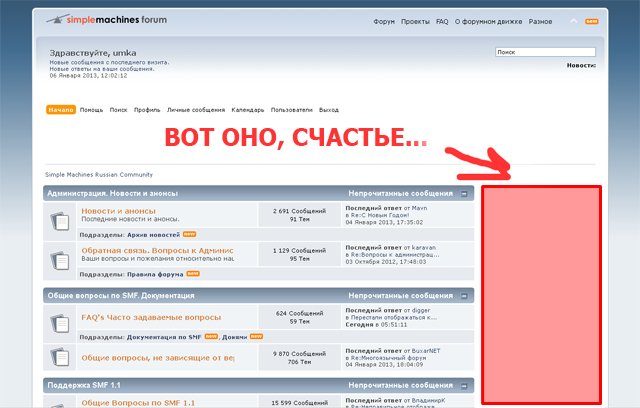The width and height of the screenshot is (640, 408).
Task: Open the Правила форума subboard
Action: pos(155,274)
